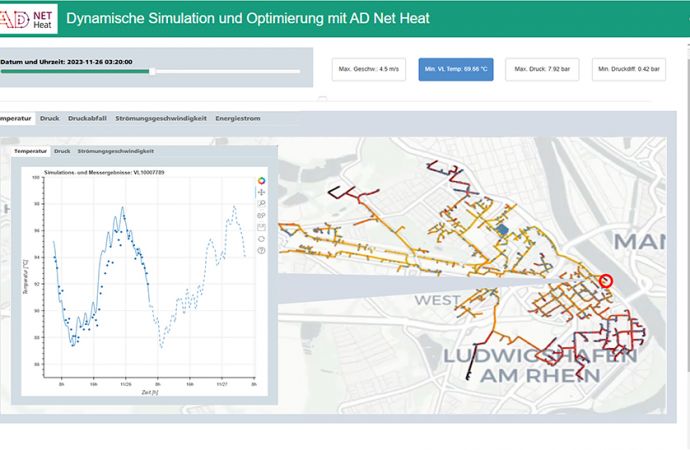Click the 11/26 tick label on the time axis
Viewport: 690px width, 450px height.
click(x=126, y=384)
